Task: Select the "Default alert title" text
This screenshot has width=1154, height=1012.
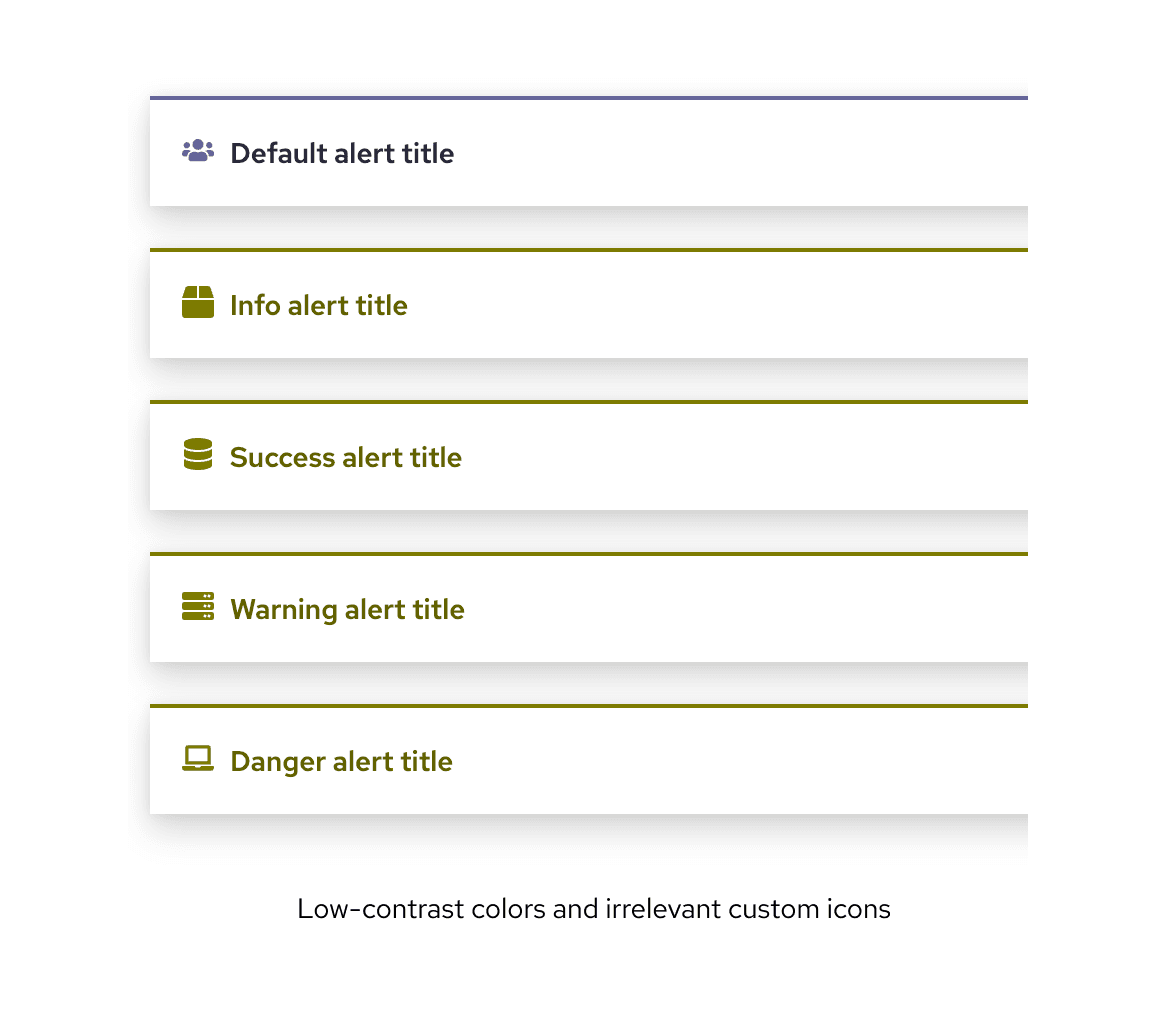Action: (342, 153)
